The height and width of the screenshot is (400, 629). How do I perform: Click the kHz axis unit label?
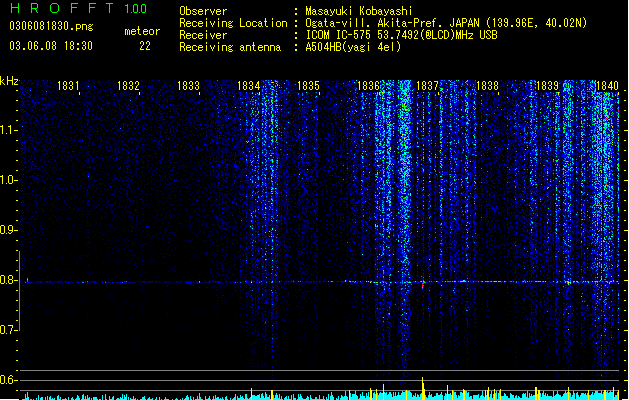(9, 81)
